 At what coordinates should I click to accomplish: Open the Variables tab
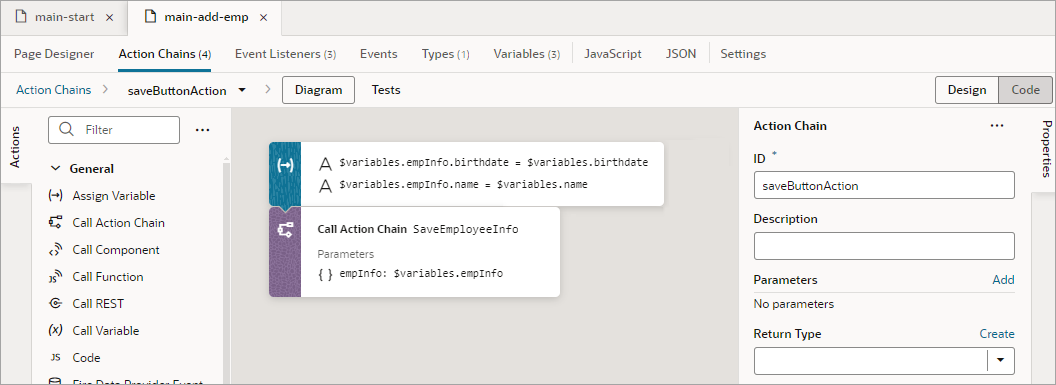click(x=527, y=54)
